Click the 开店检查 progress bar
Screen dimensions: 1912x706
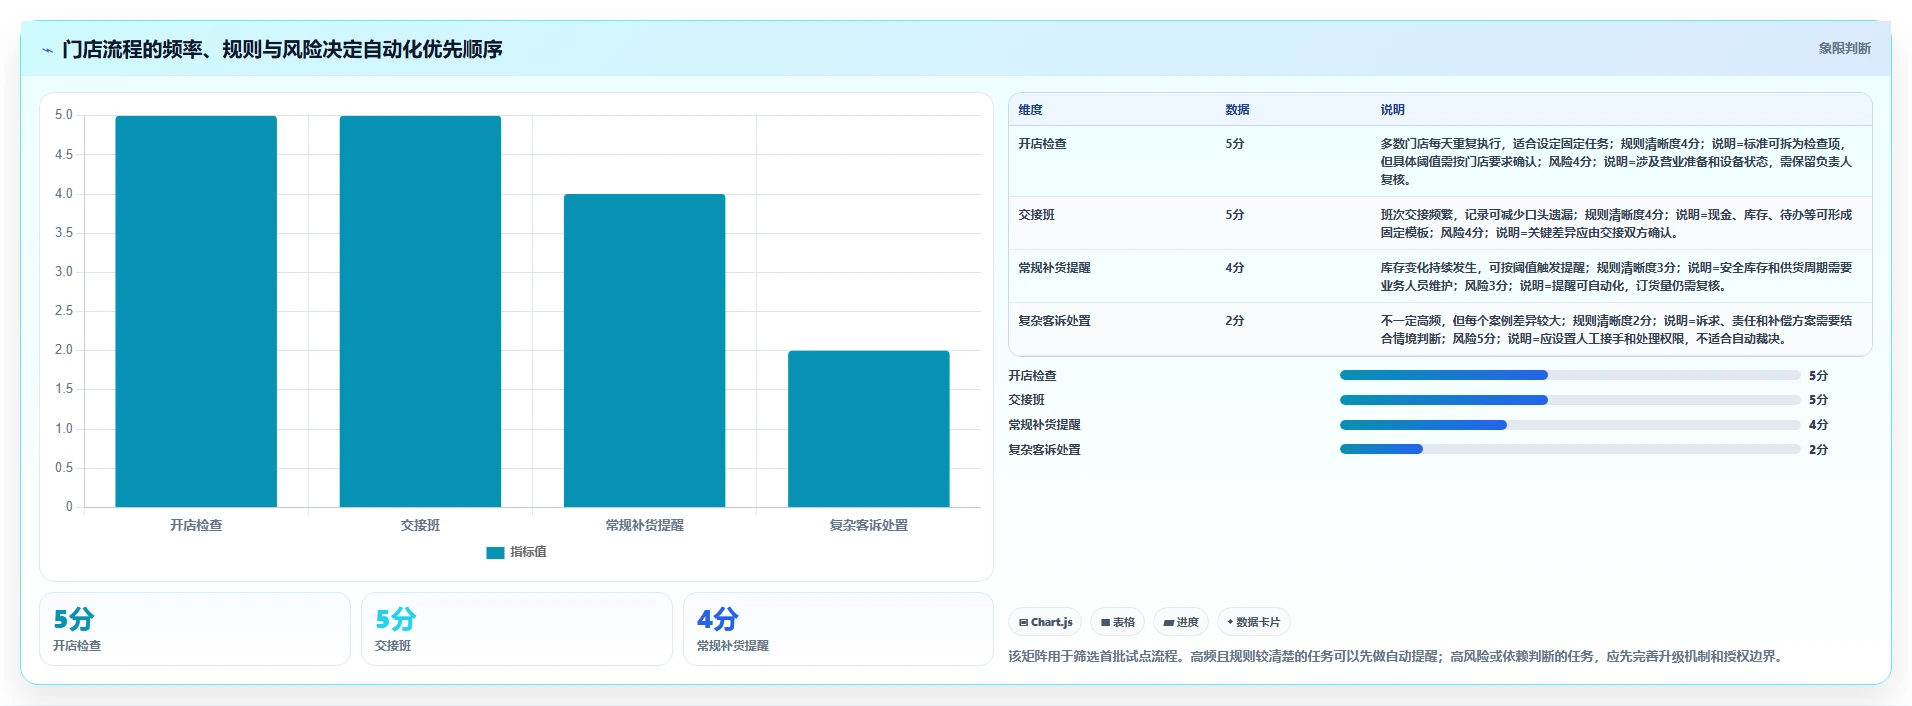point(1570,375)
